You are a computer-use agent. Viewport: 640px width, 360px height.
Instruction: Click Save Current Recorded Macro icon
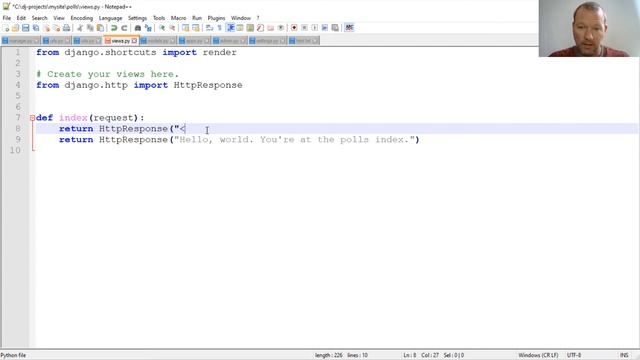(x=335, y=28)
